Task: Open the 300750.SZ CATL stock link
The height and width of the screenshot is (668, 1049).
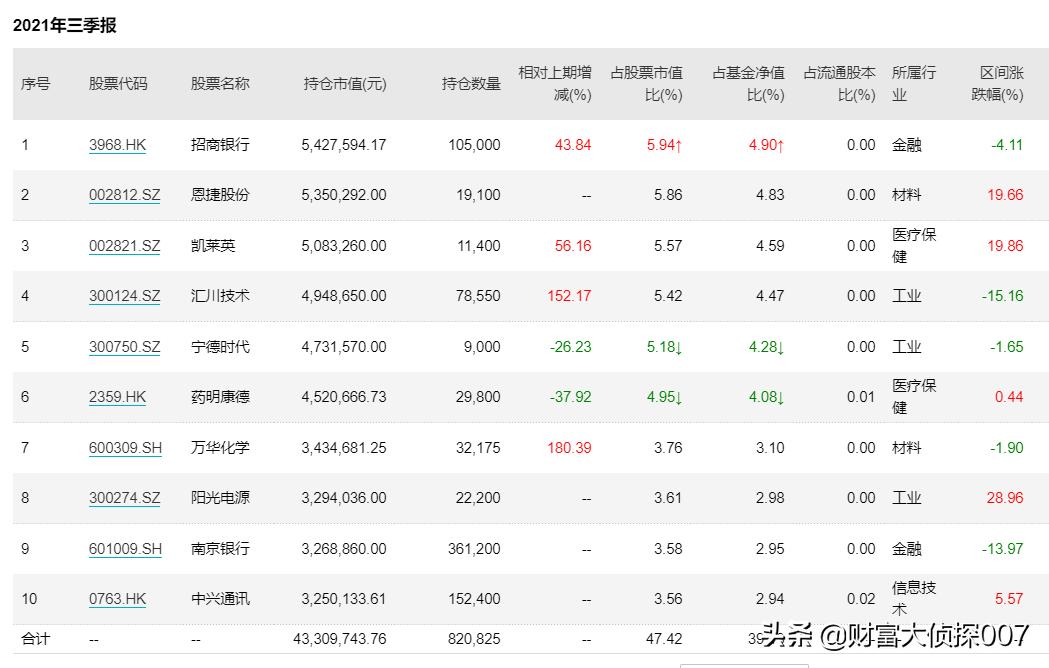Action: 124,346
